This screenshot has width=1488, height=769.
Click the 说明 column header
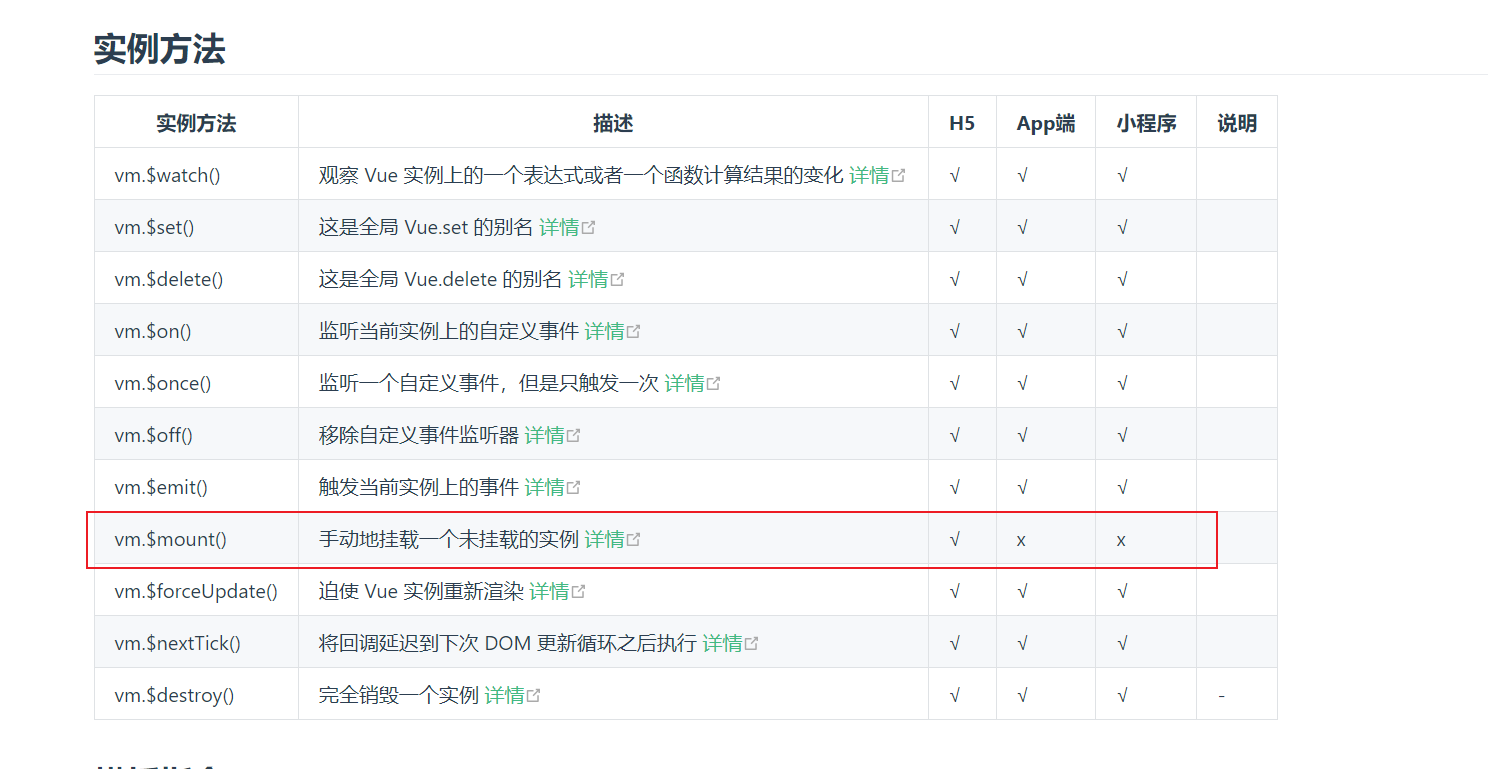coord(1236,123)
